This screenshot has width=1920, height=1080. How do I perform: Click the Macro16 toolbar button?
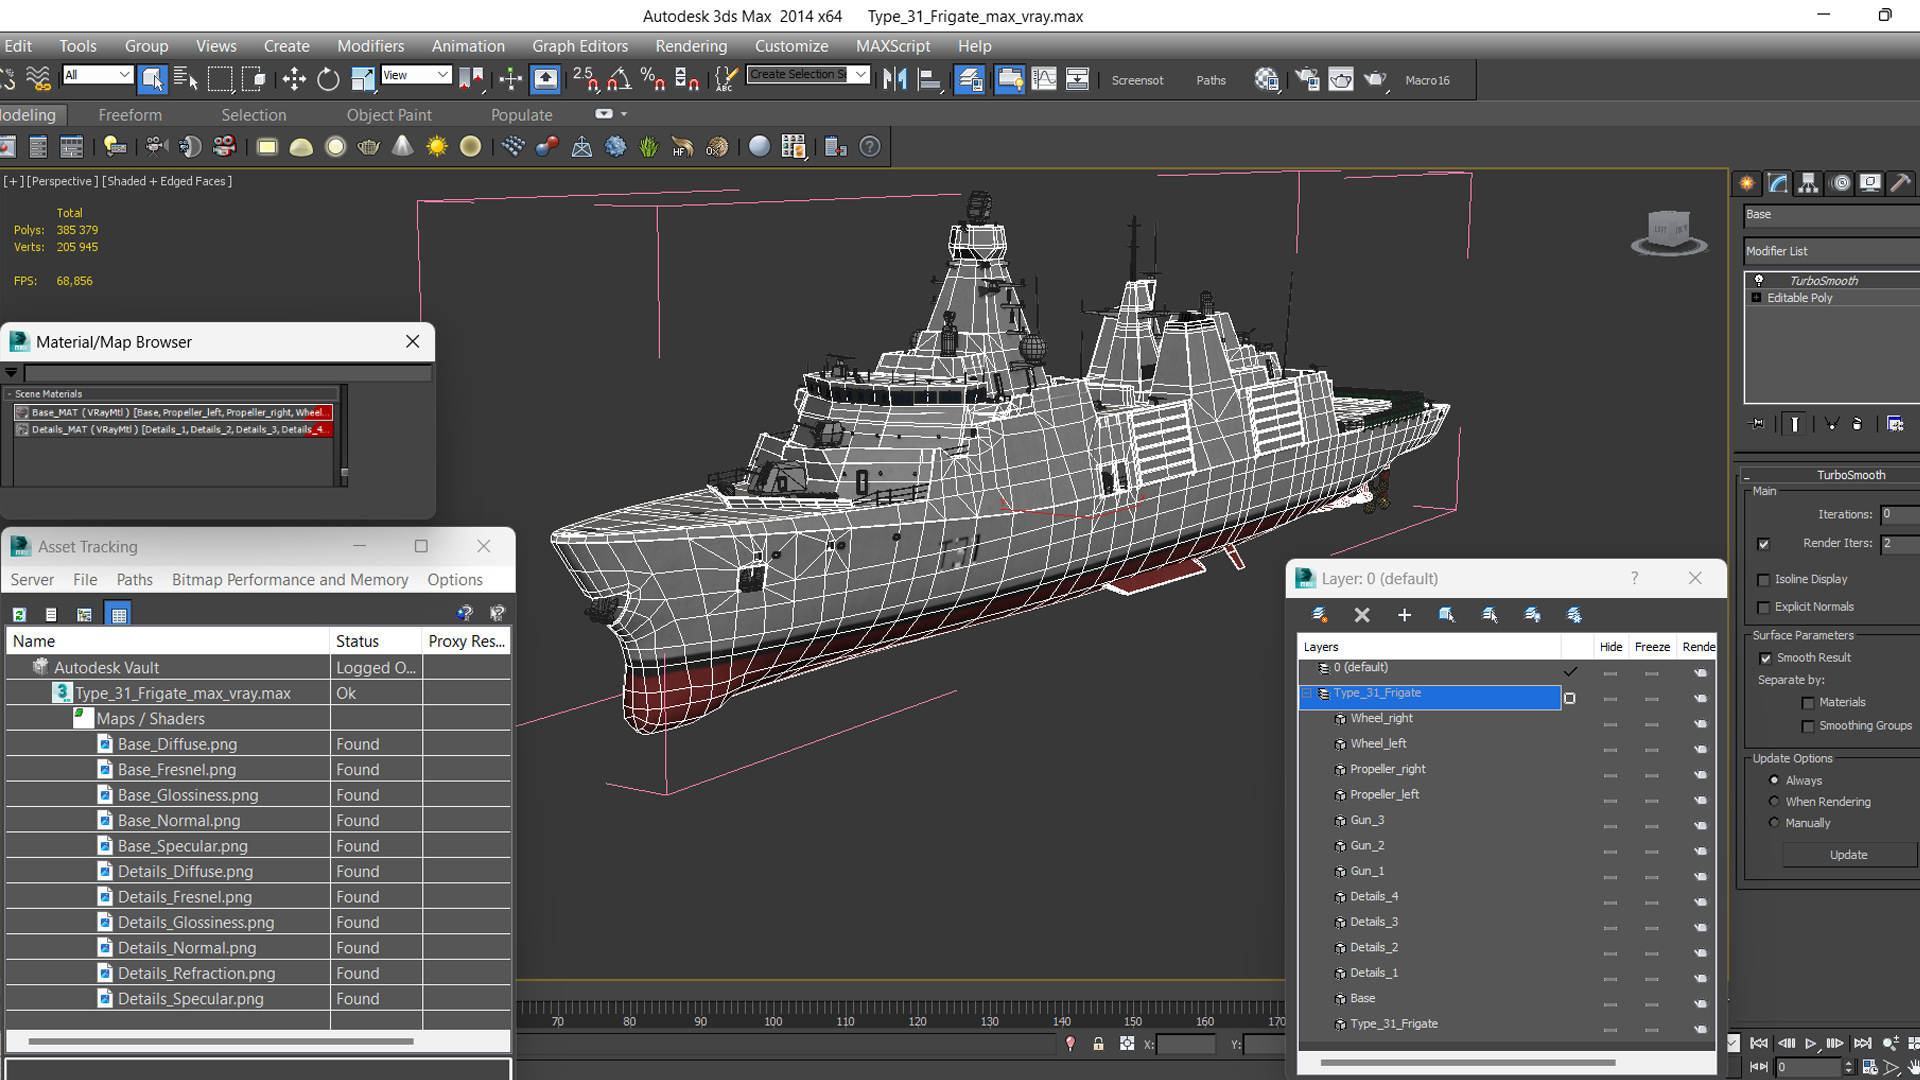pos(1427,80)
